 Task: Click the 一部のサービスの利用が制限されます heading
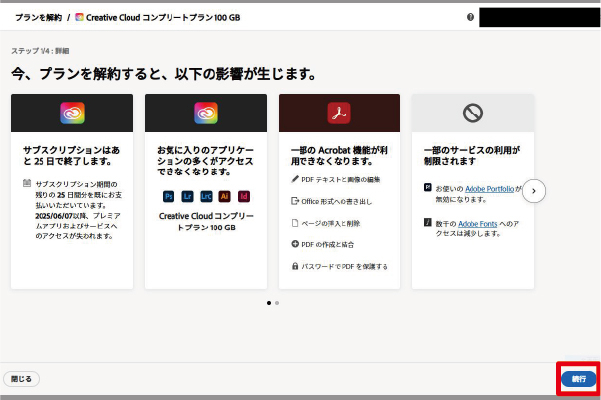[x=472, y=156]
